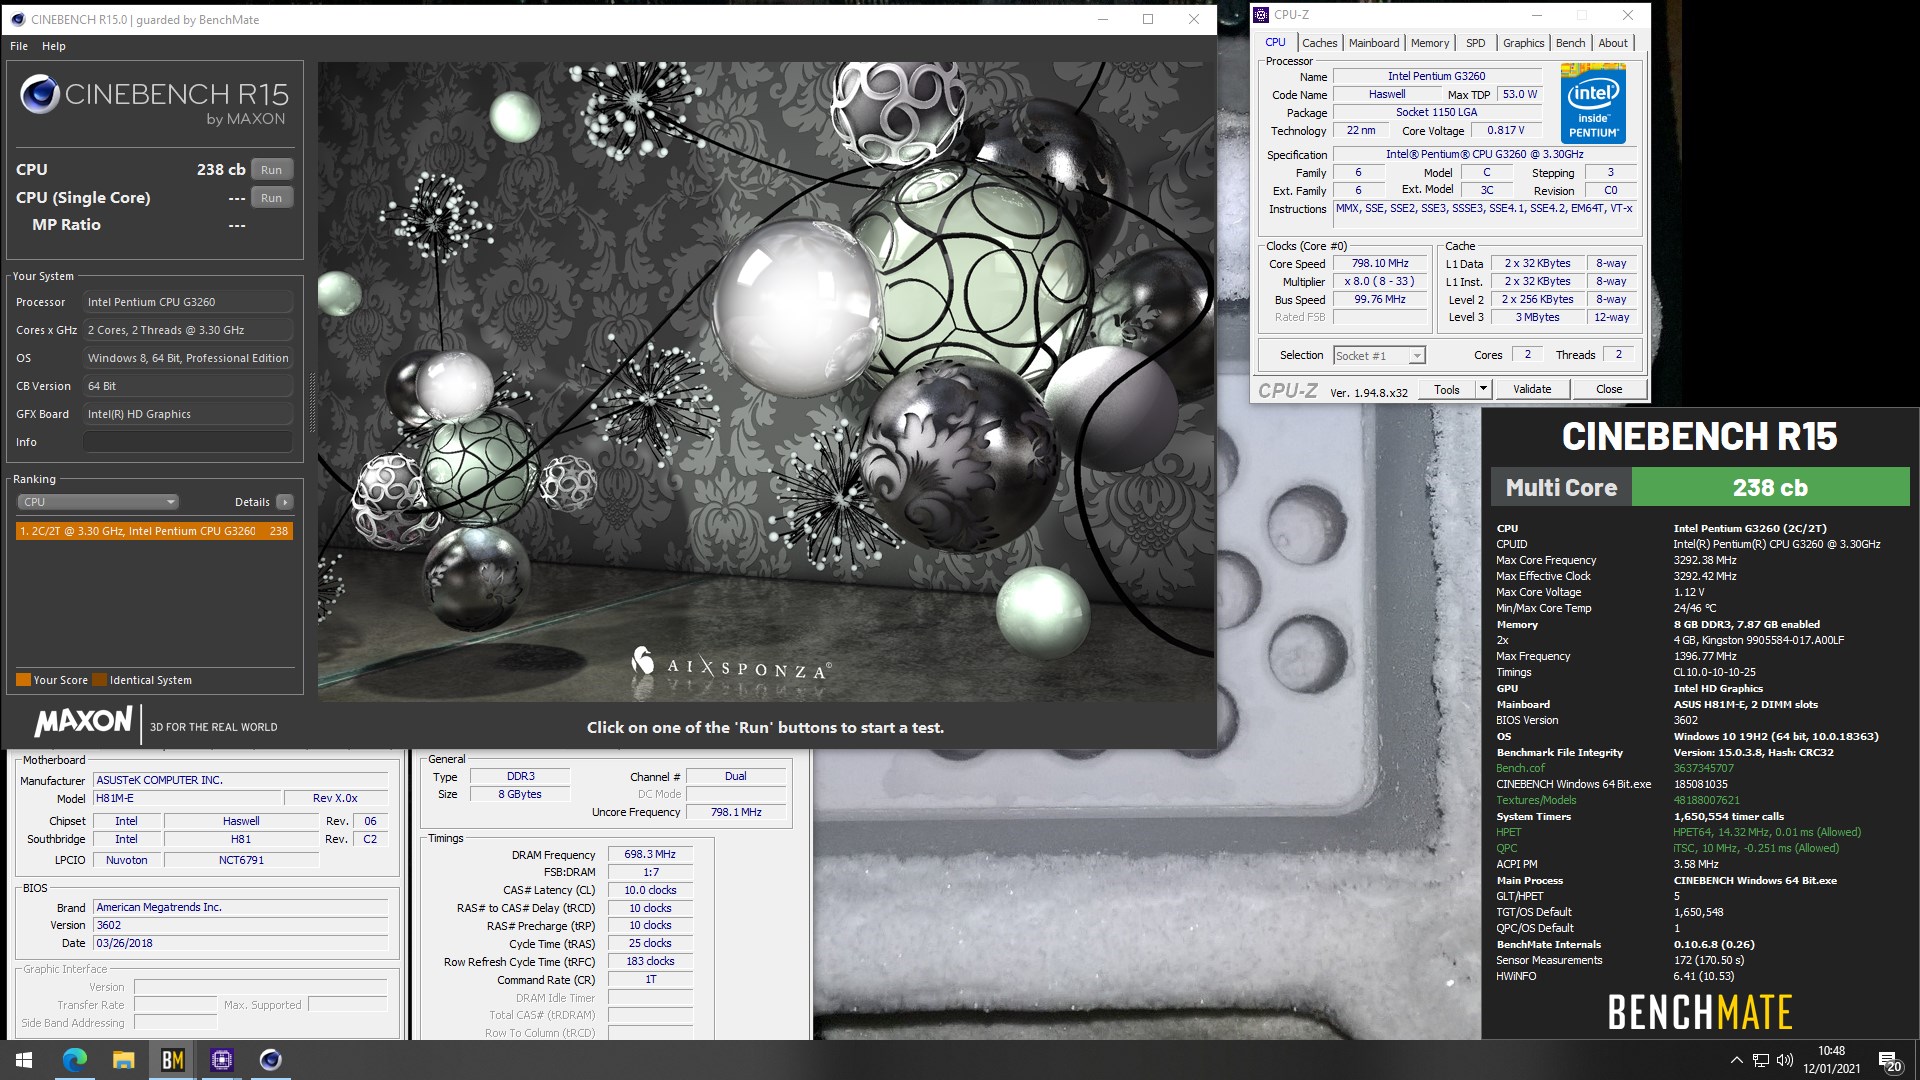This screenshot has width=1920, height=1080.
Task: Click the Ranking Details arrow button
Action: [x=285, y=502]
